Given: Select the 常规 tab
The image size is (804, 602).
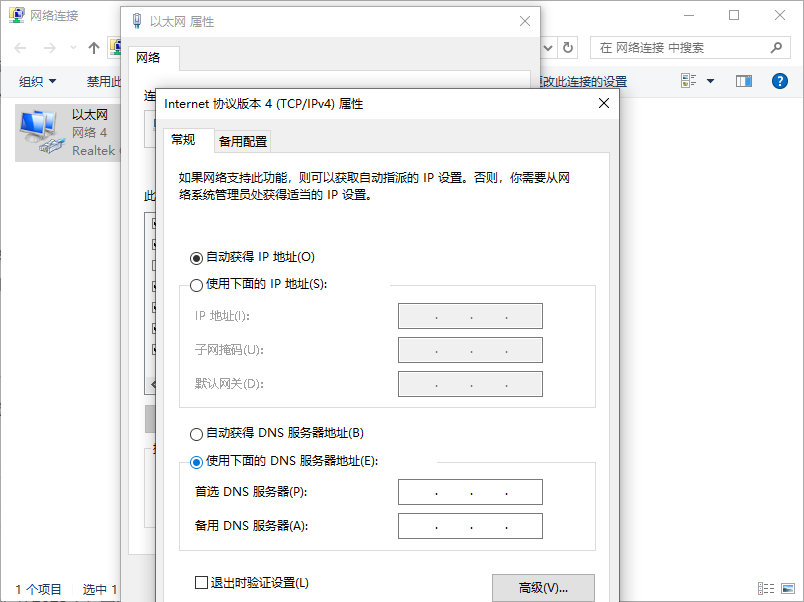Looking at the screenshot, I should pos(187,140).
